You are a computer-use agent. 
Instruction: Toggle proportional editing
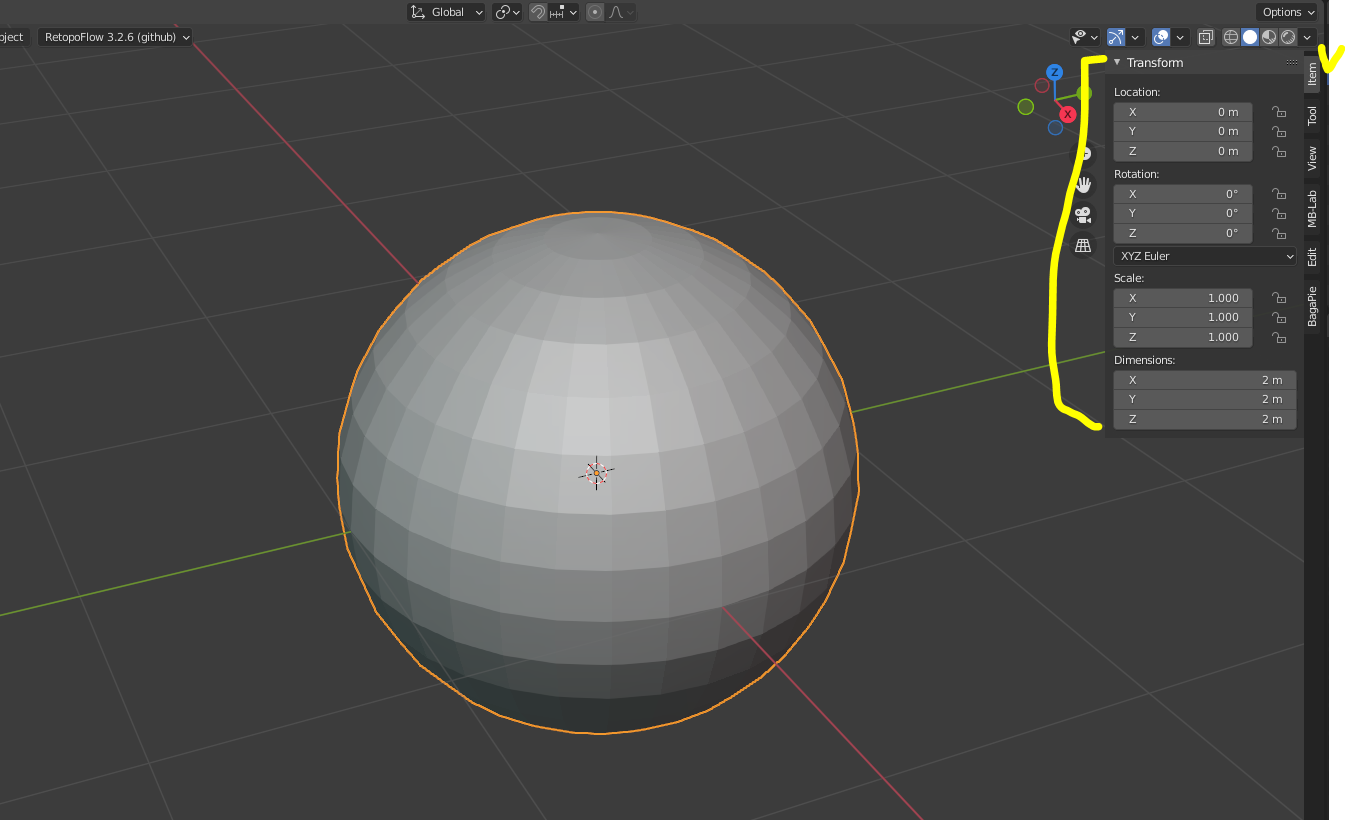(x=595, y=12)
